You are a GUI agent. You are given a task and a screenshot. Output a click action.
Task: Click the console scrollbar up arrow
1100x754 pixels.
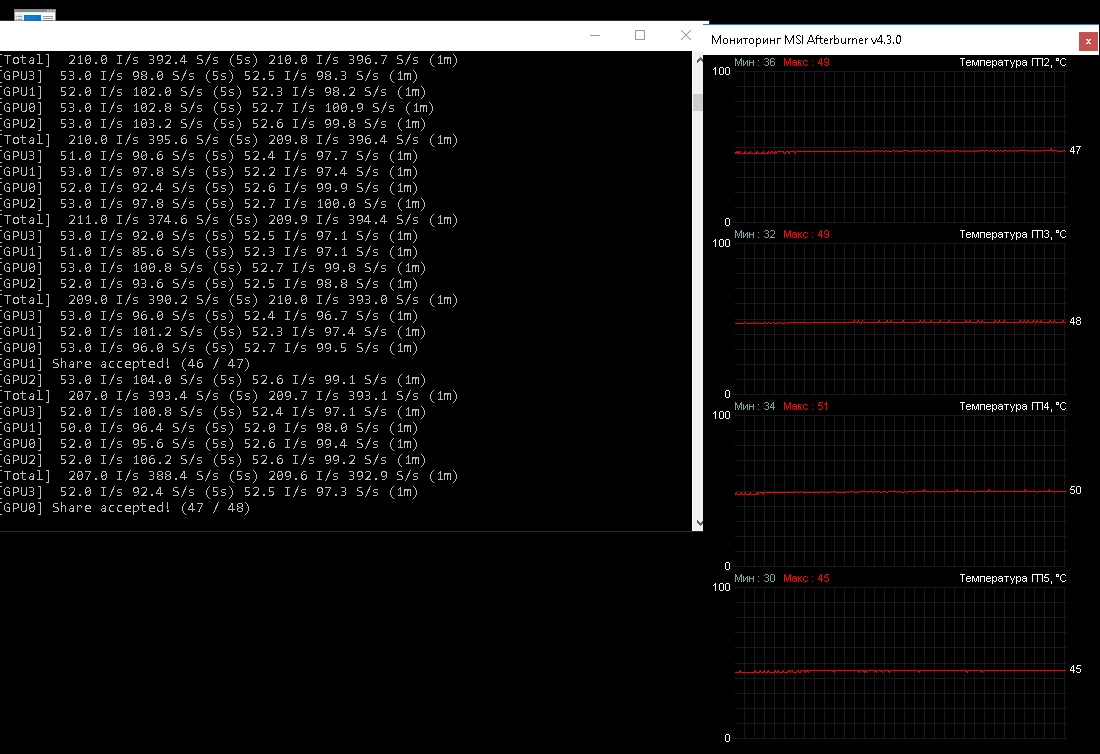pos(697,60)
